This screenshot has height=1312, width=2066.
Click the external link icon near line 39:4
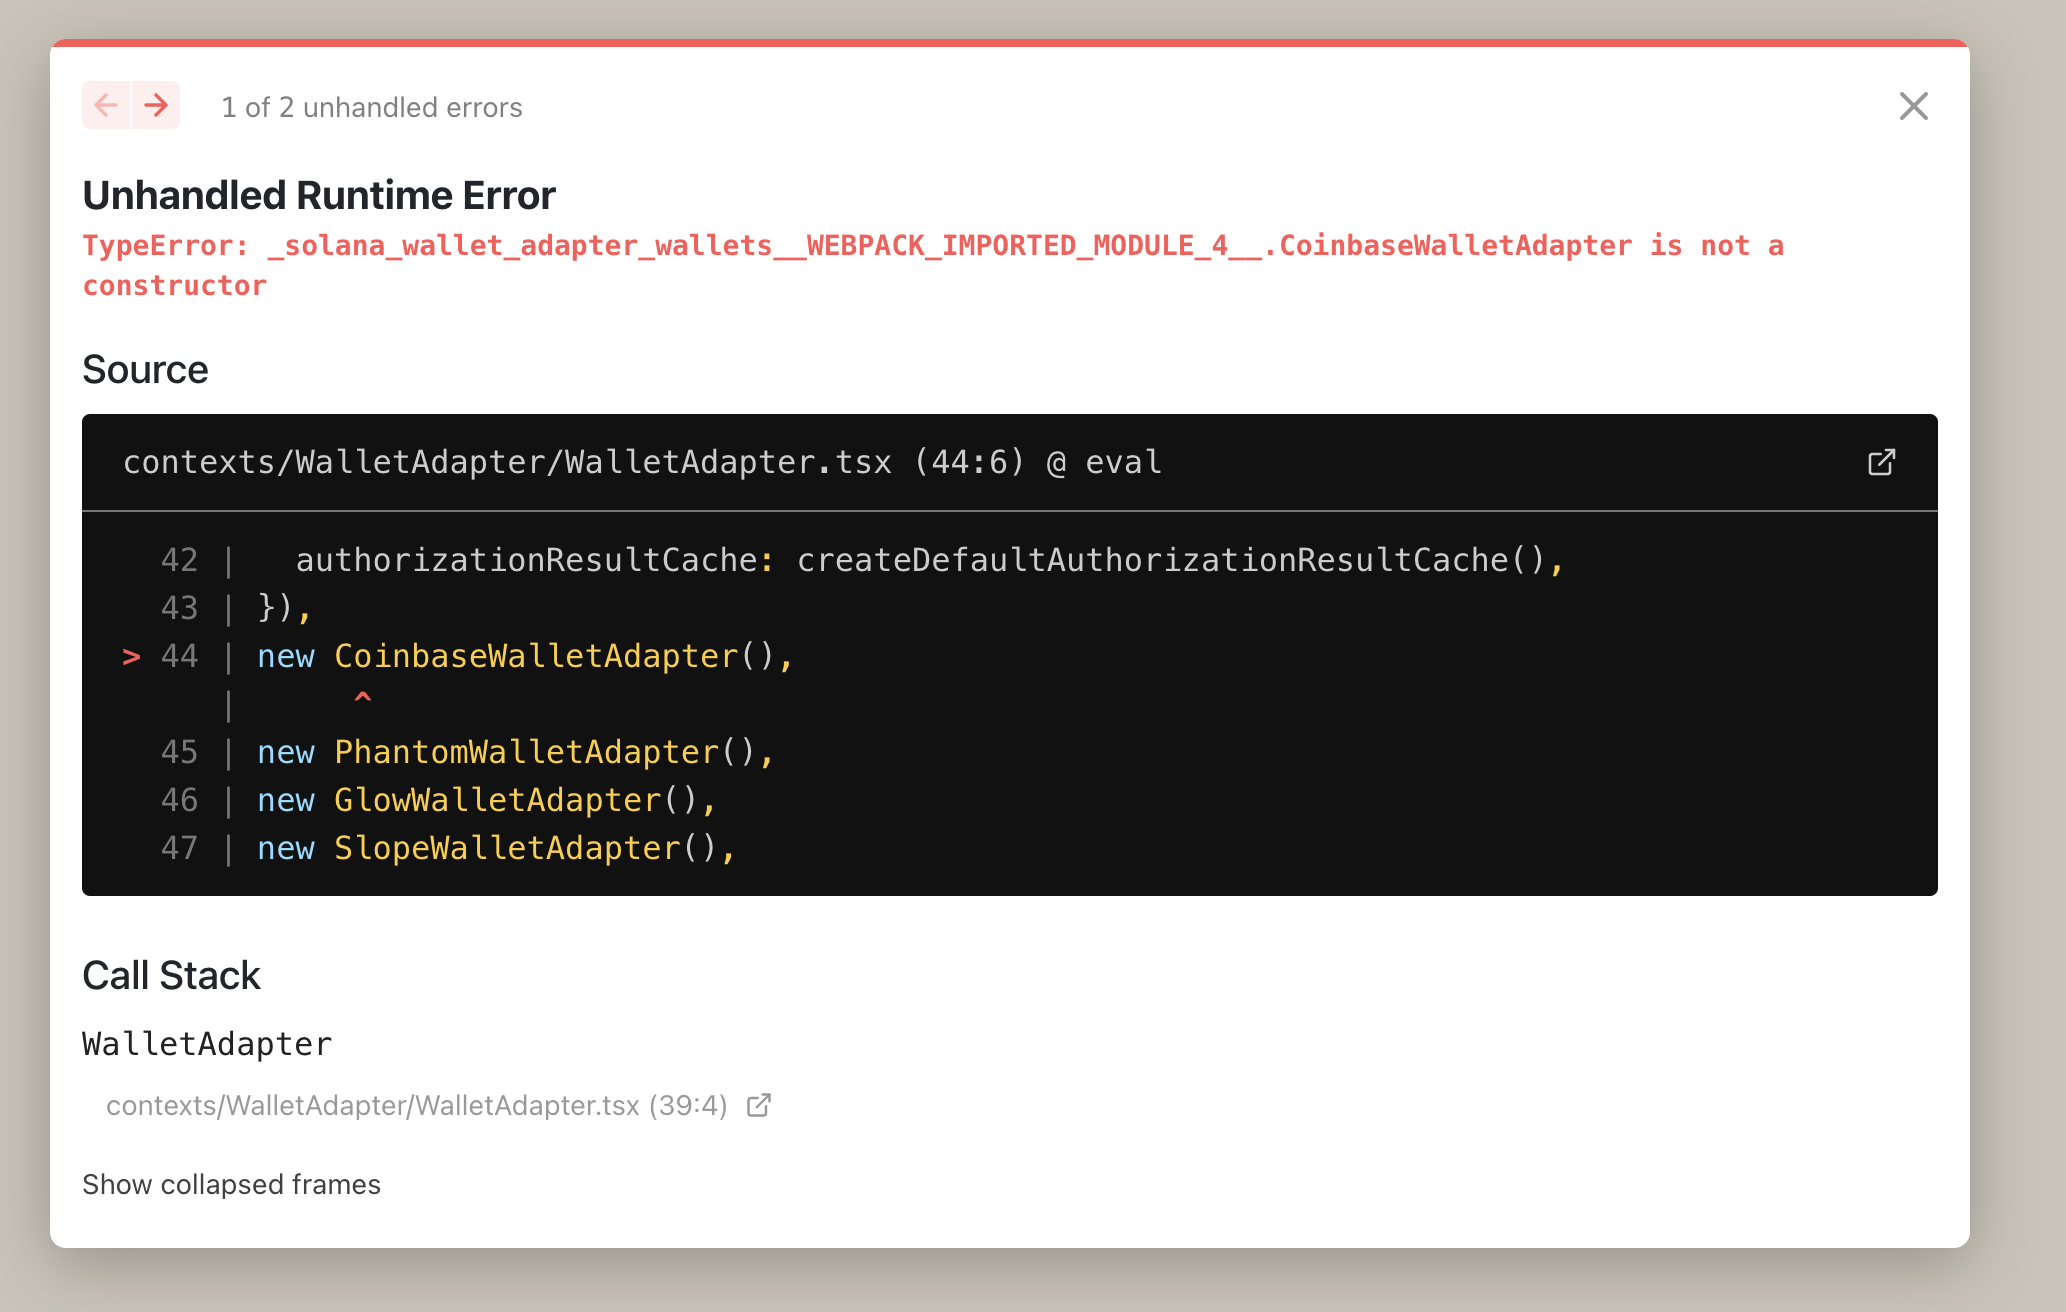coord(759,1105)
